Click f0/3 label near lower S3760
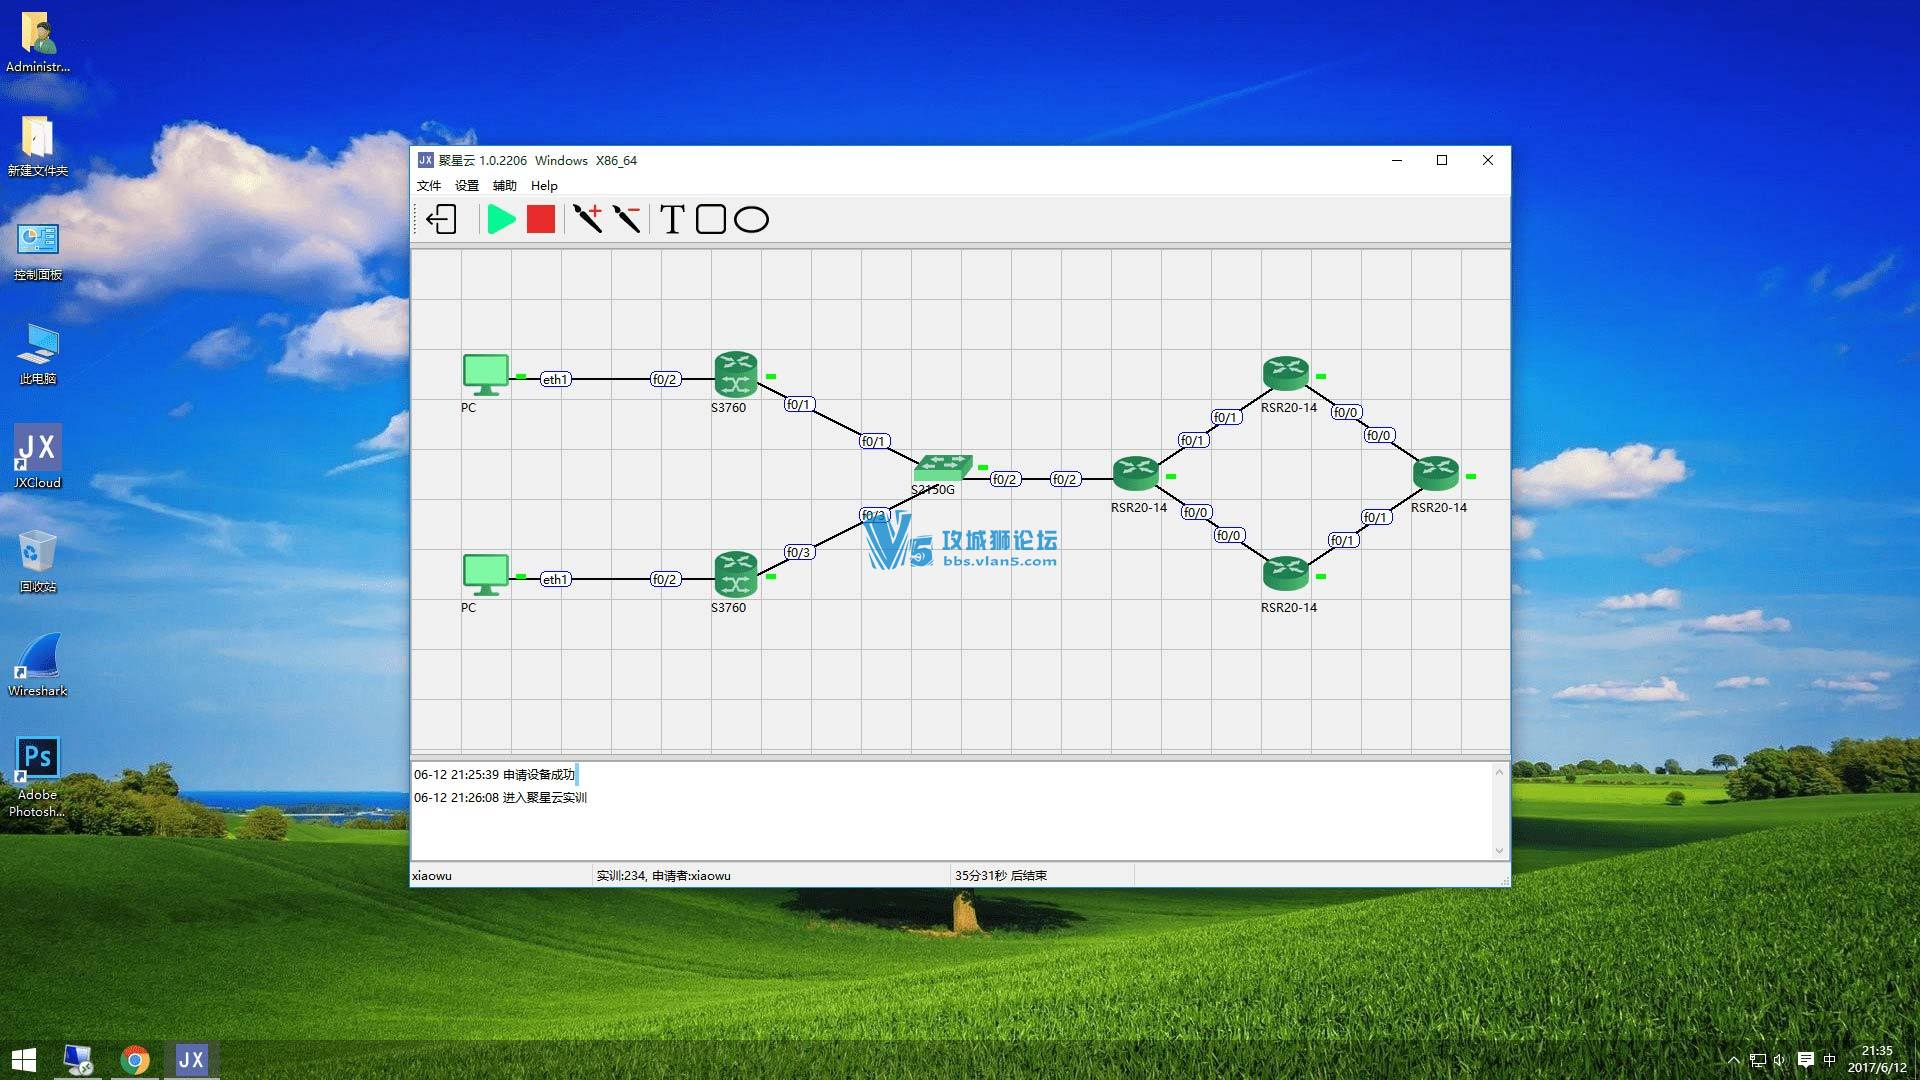The height and width of the screenshot is (1080, 1920). tap(798, 552)
